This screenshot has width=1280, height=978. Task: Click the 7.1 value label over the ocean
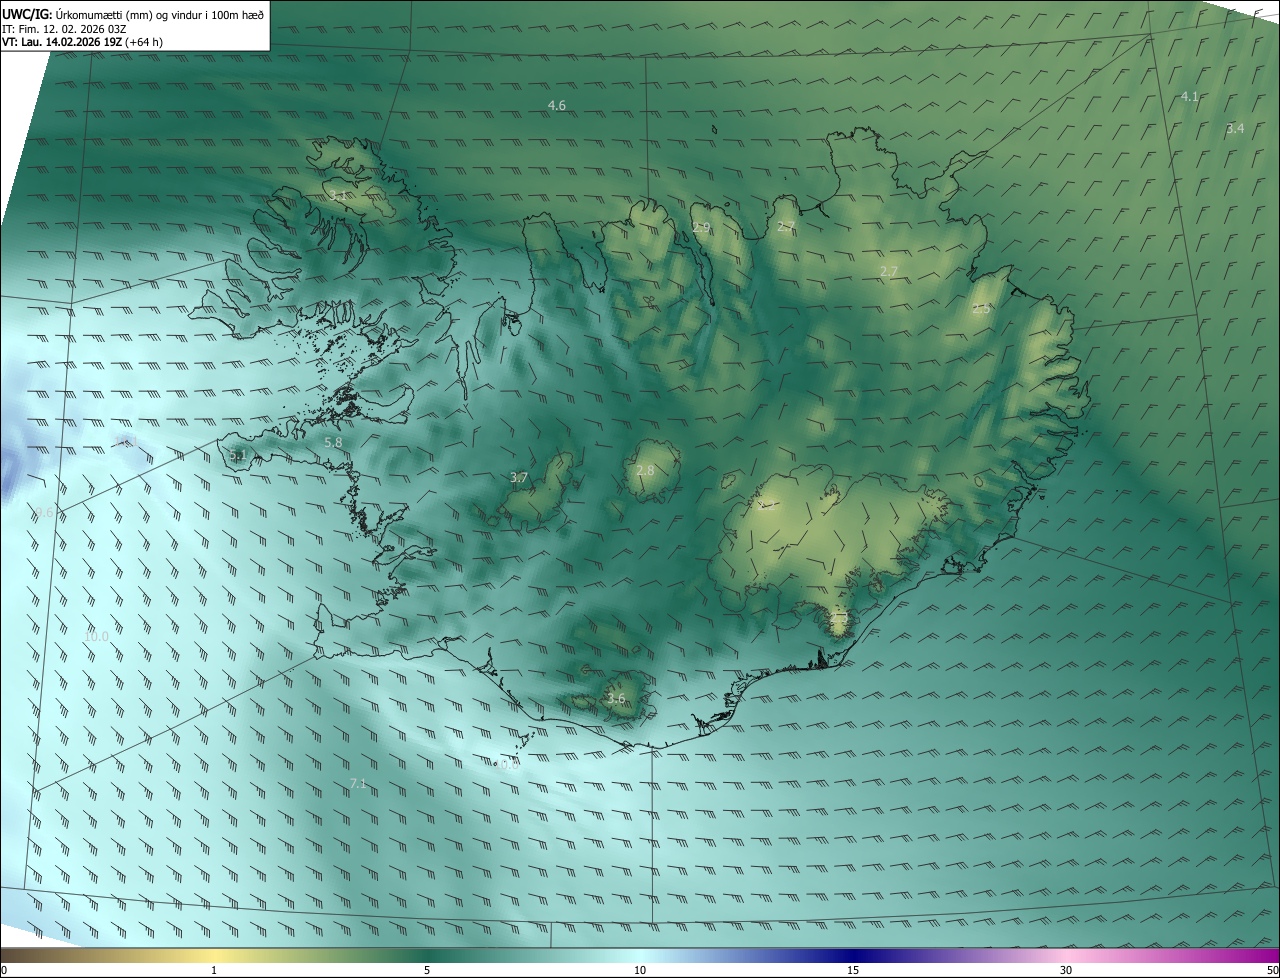pyautogui.click(x=358, y=784)
